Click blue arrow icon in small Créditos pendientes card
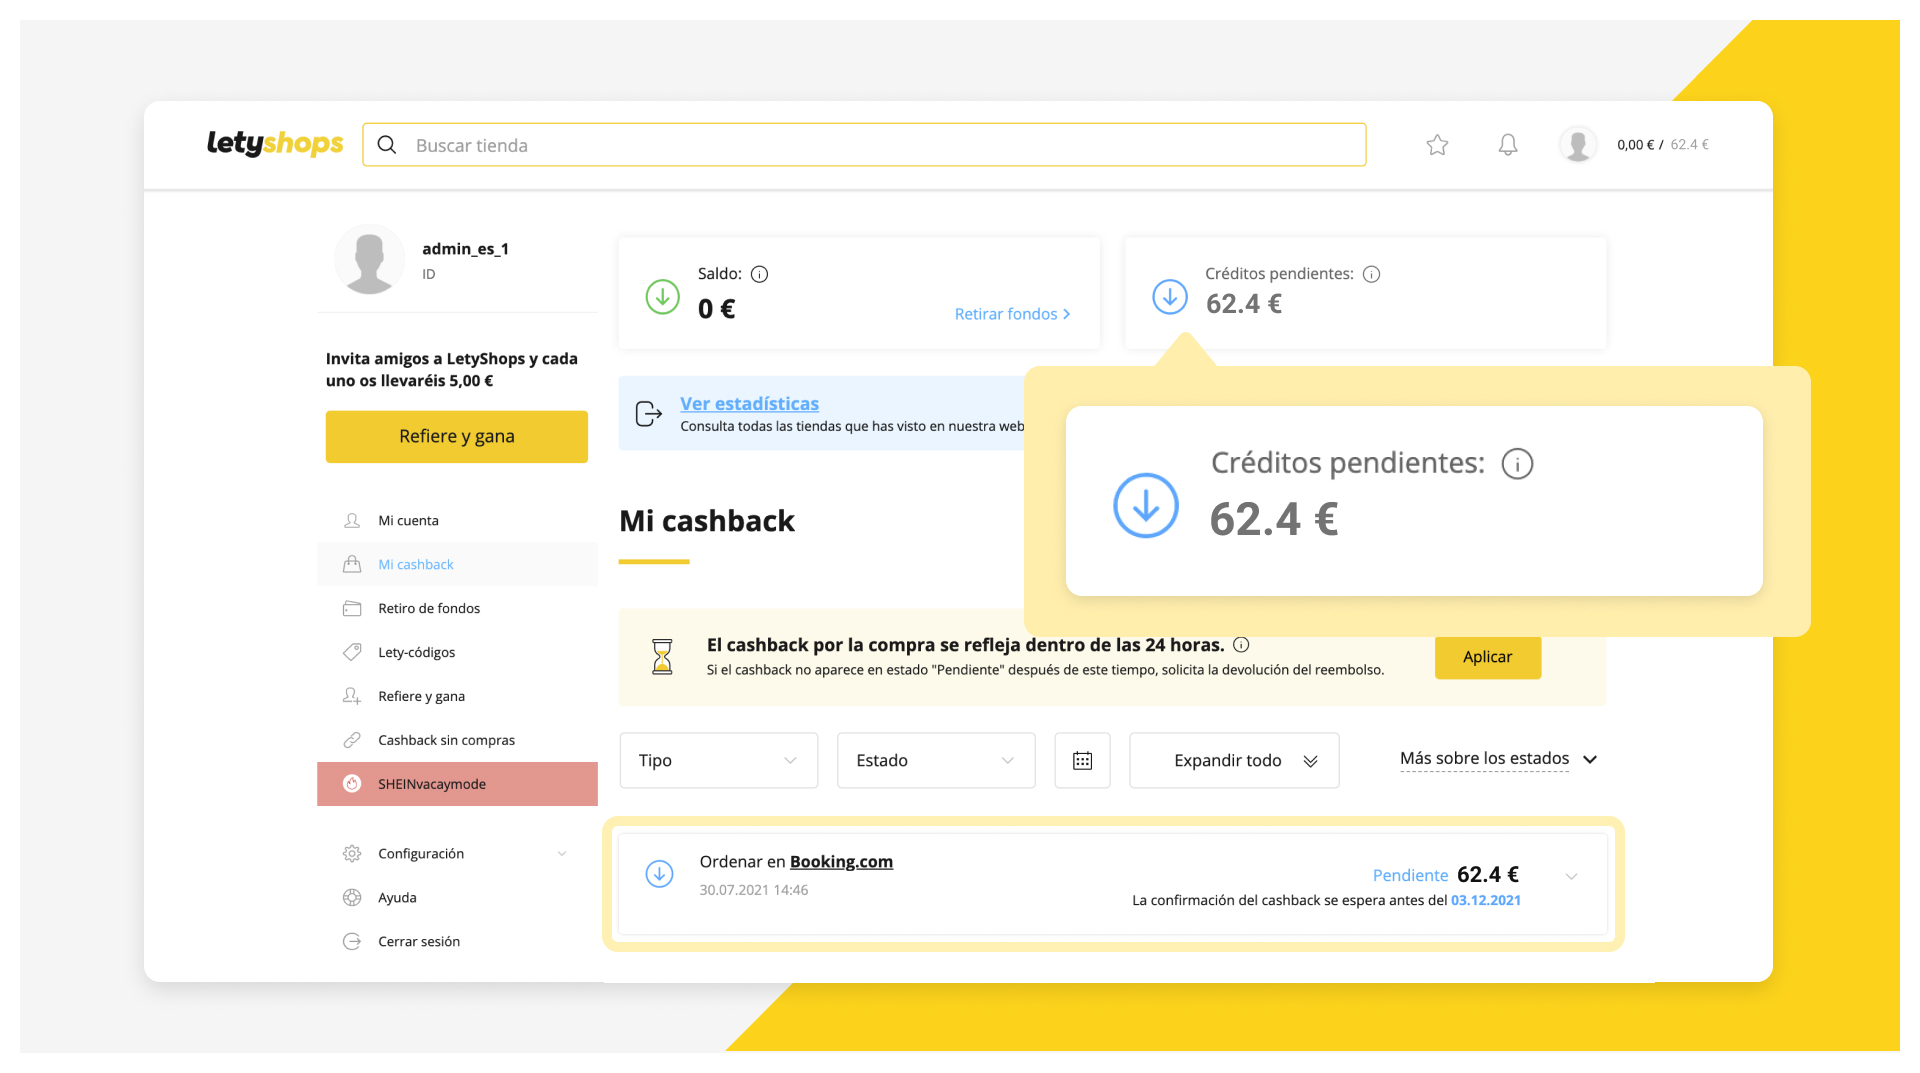The height and width of the screenshot is (1073, 1920). coord(1170,297)
